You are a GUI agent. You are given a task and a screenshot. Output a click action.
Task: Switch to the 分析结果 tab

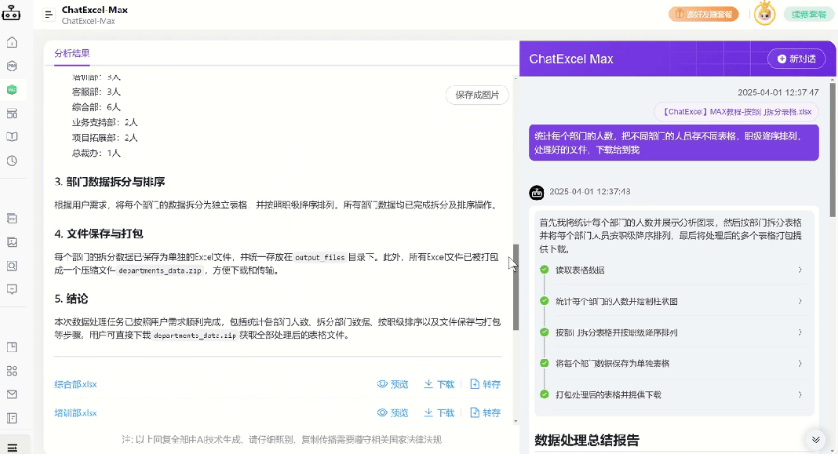(72, 53)
